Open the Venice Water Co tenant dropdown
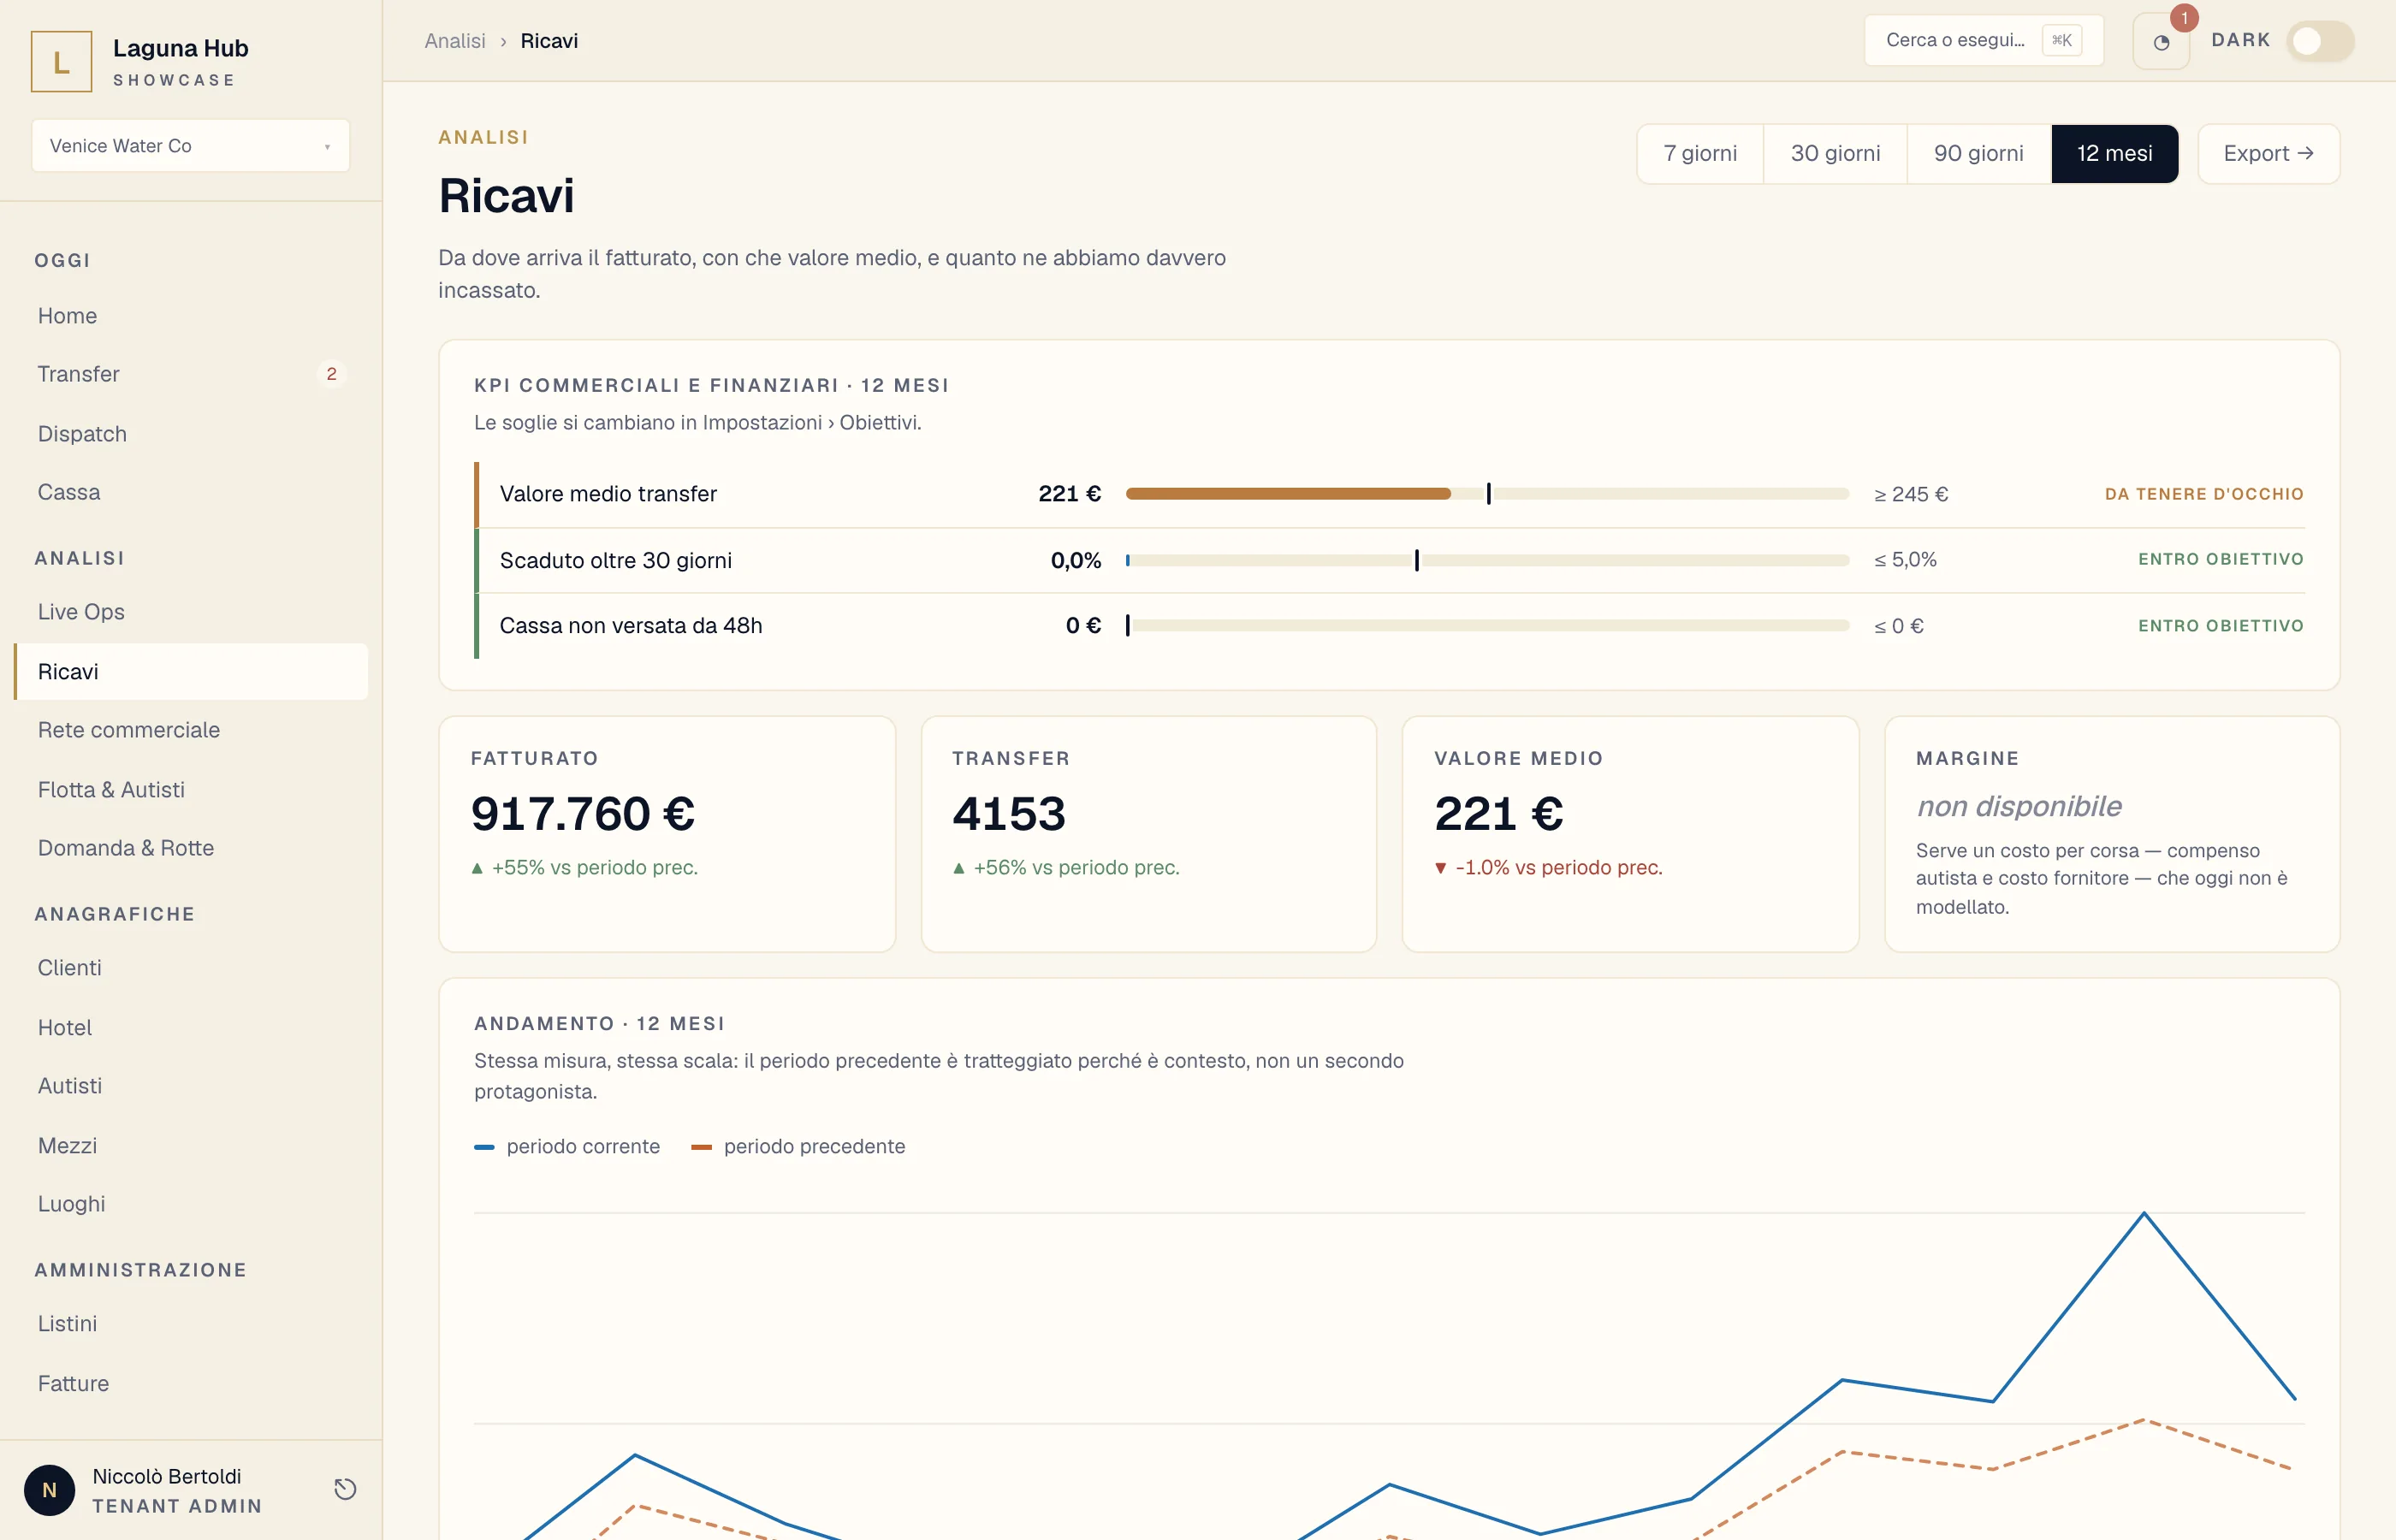The height and width of the screenshot is (1540, 2396). (191, 146)
